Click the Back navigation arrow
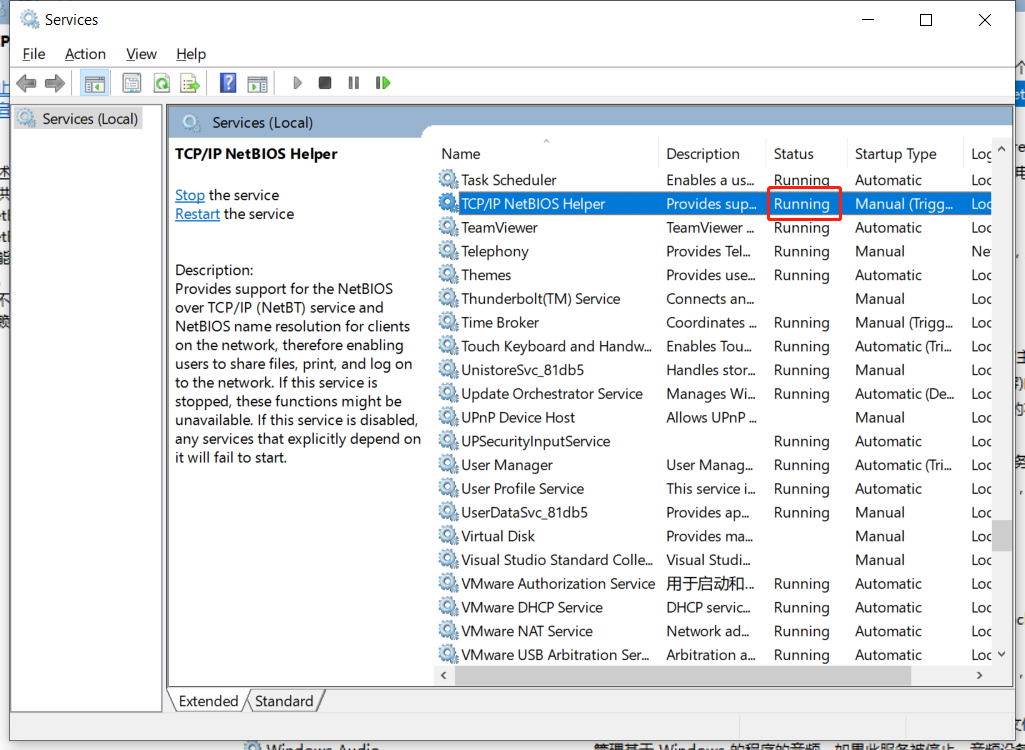Image resolution: width=1025 pixels, height=750 pixels. pyautogui.click(x=26, y=83)
